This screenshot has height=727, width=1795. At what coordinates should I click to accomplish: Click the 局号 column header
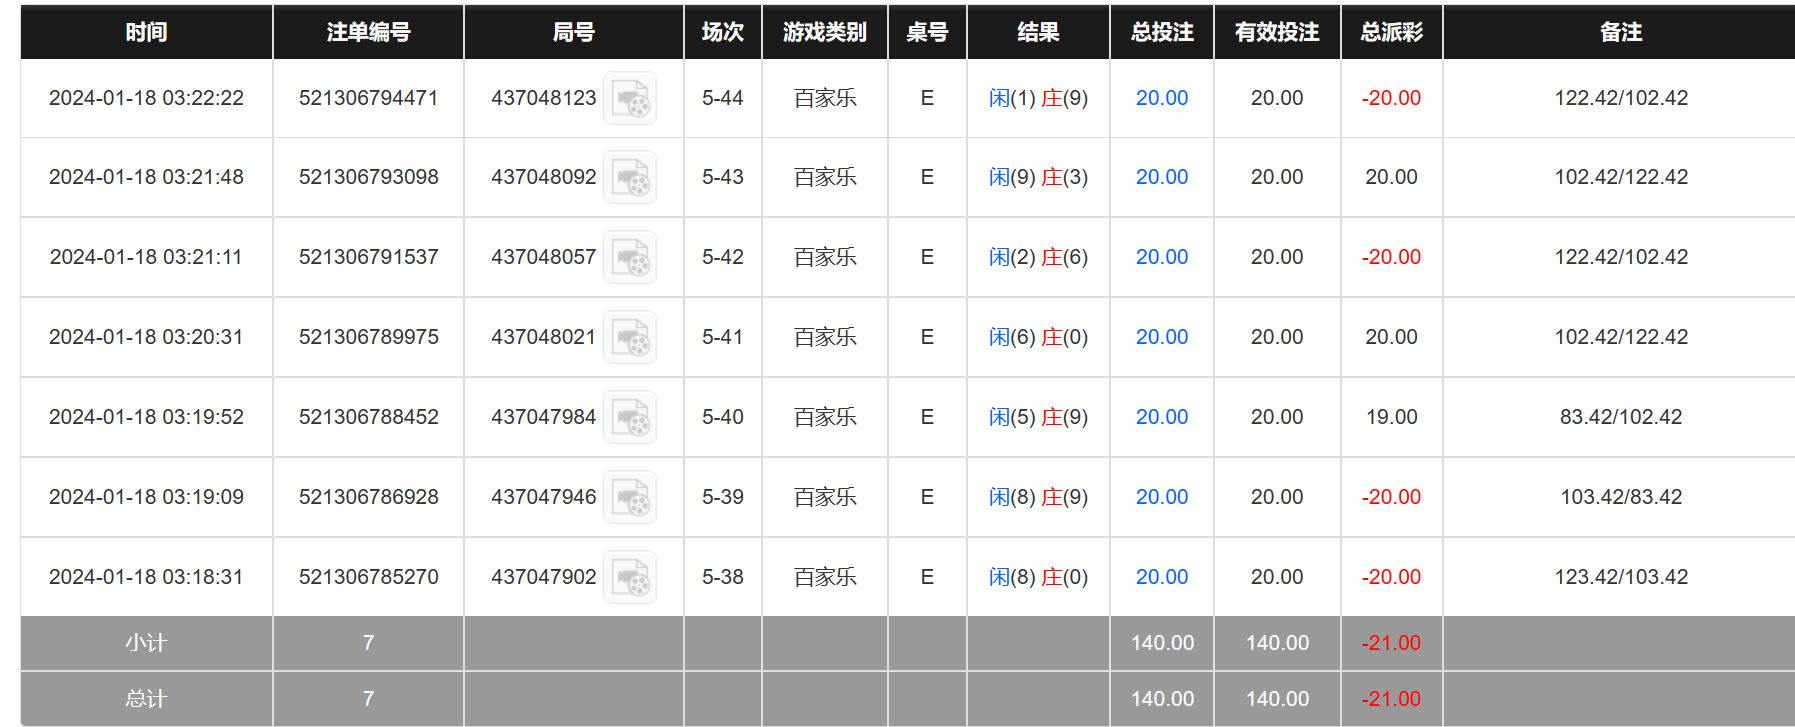574,32
